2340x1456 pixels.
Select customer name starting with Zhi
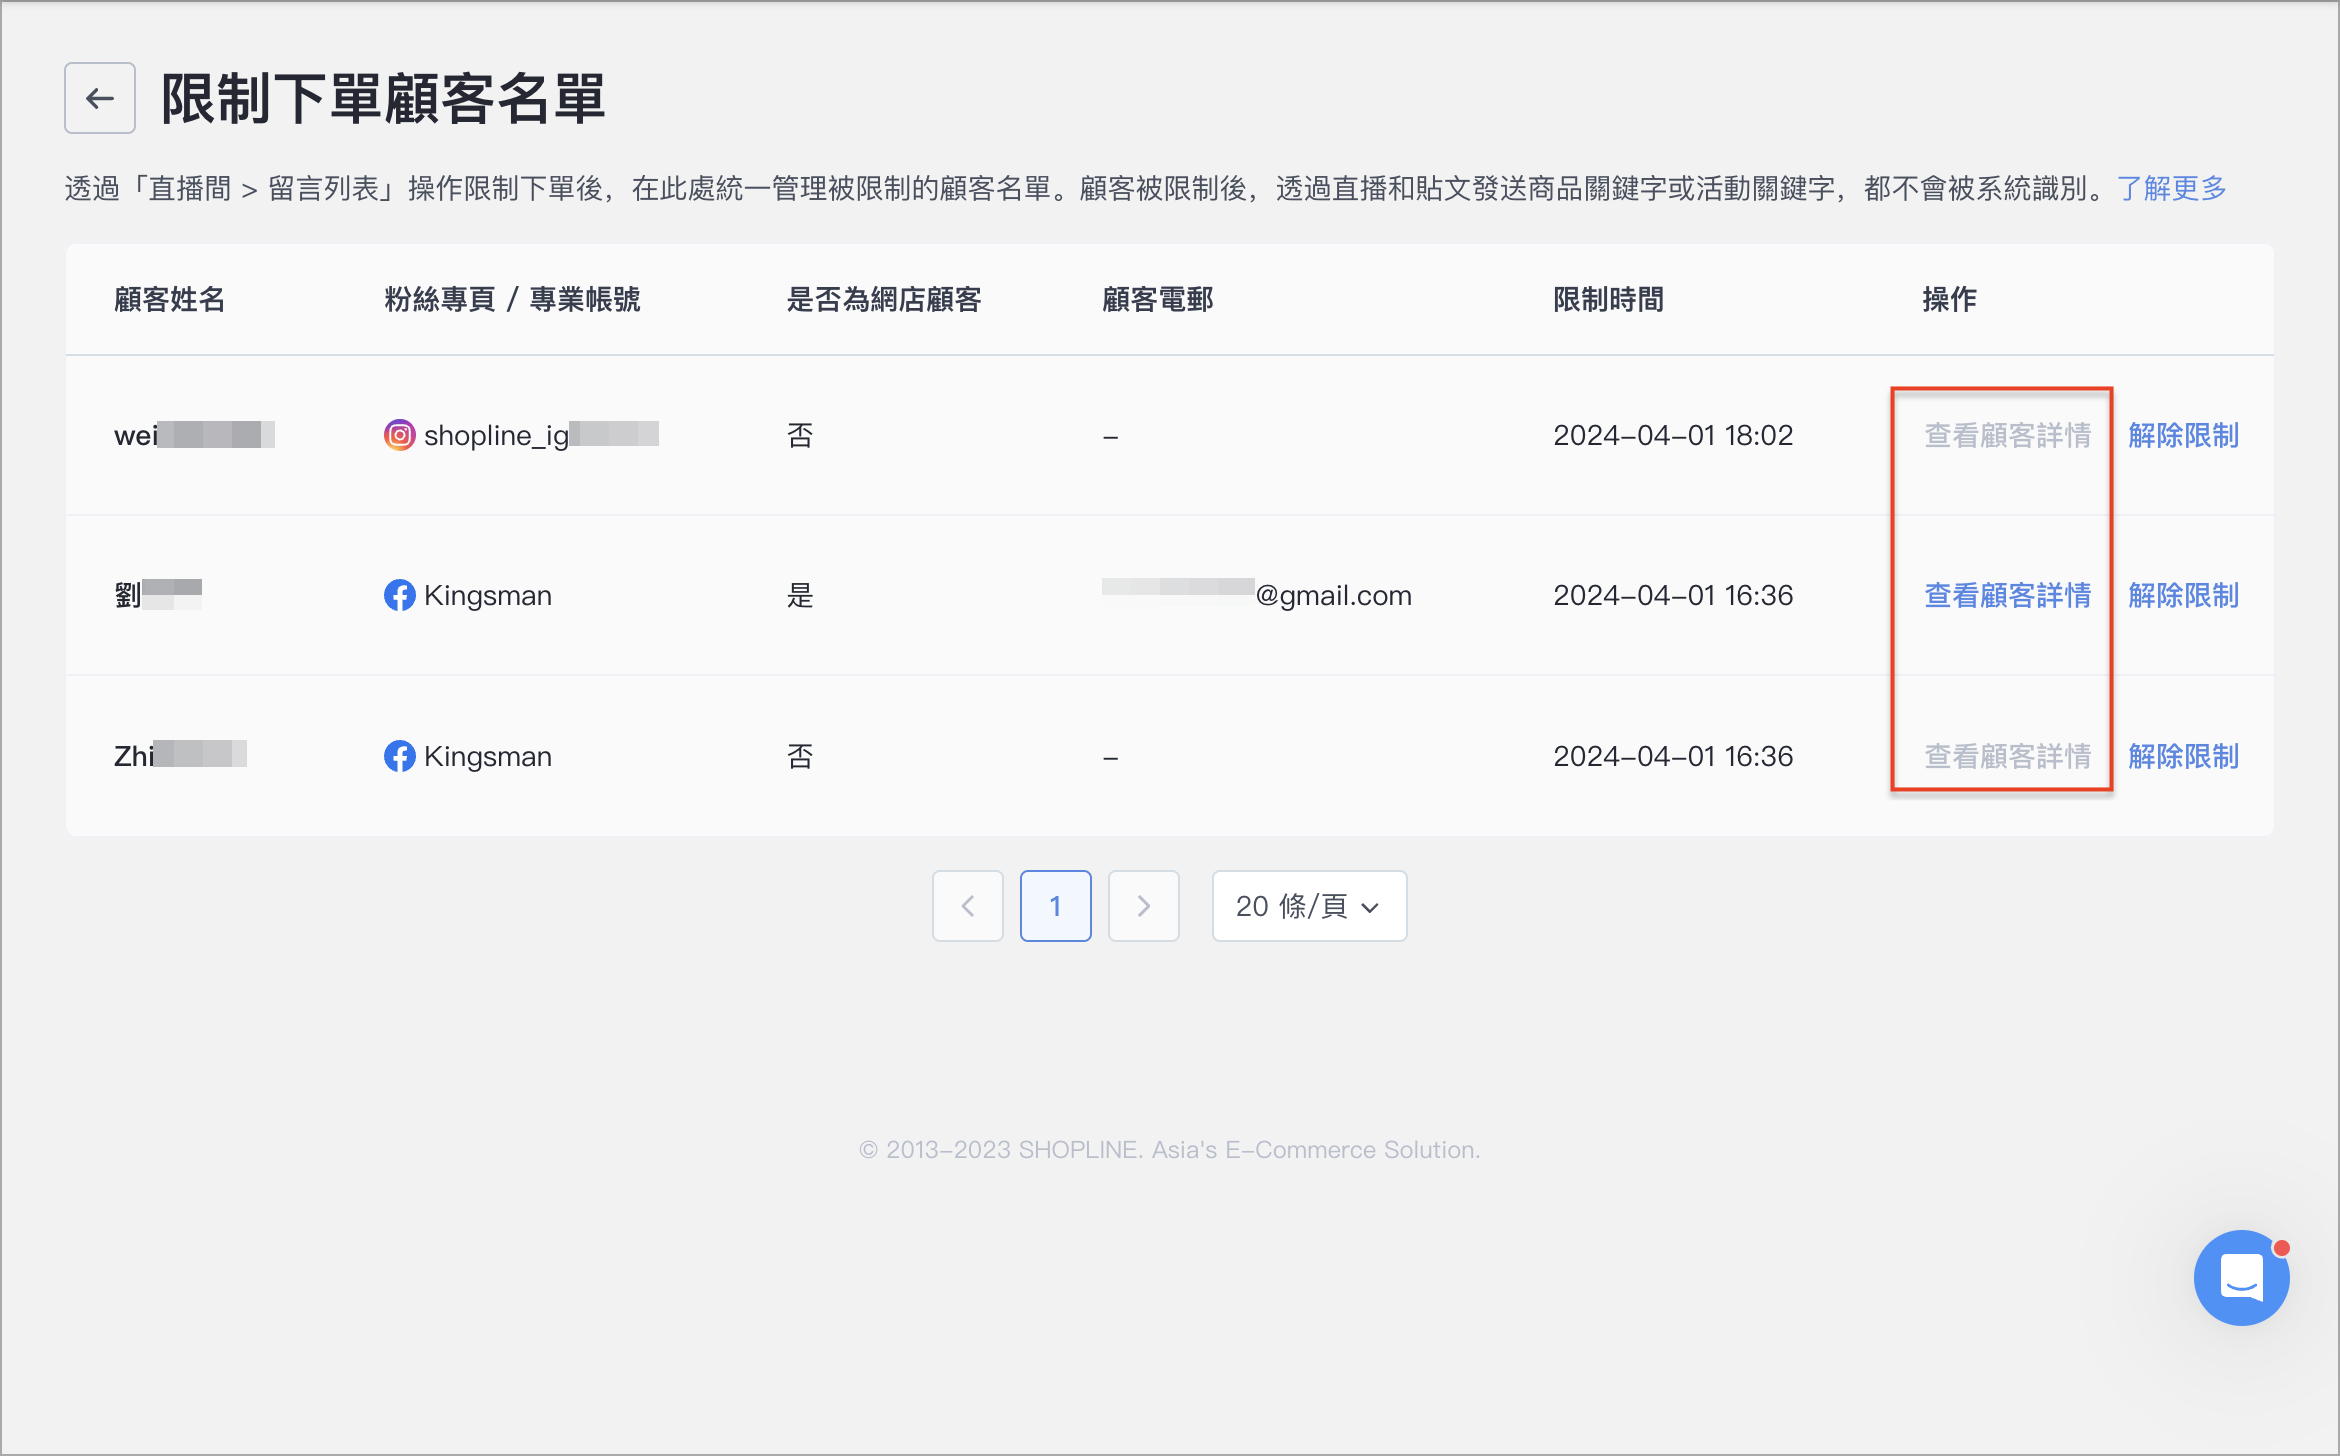[x=180, y=756]
